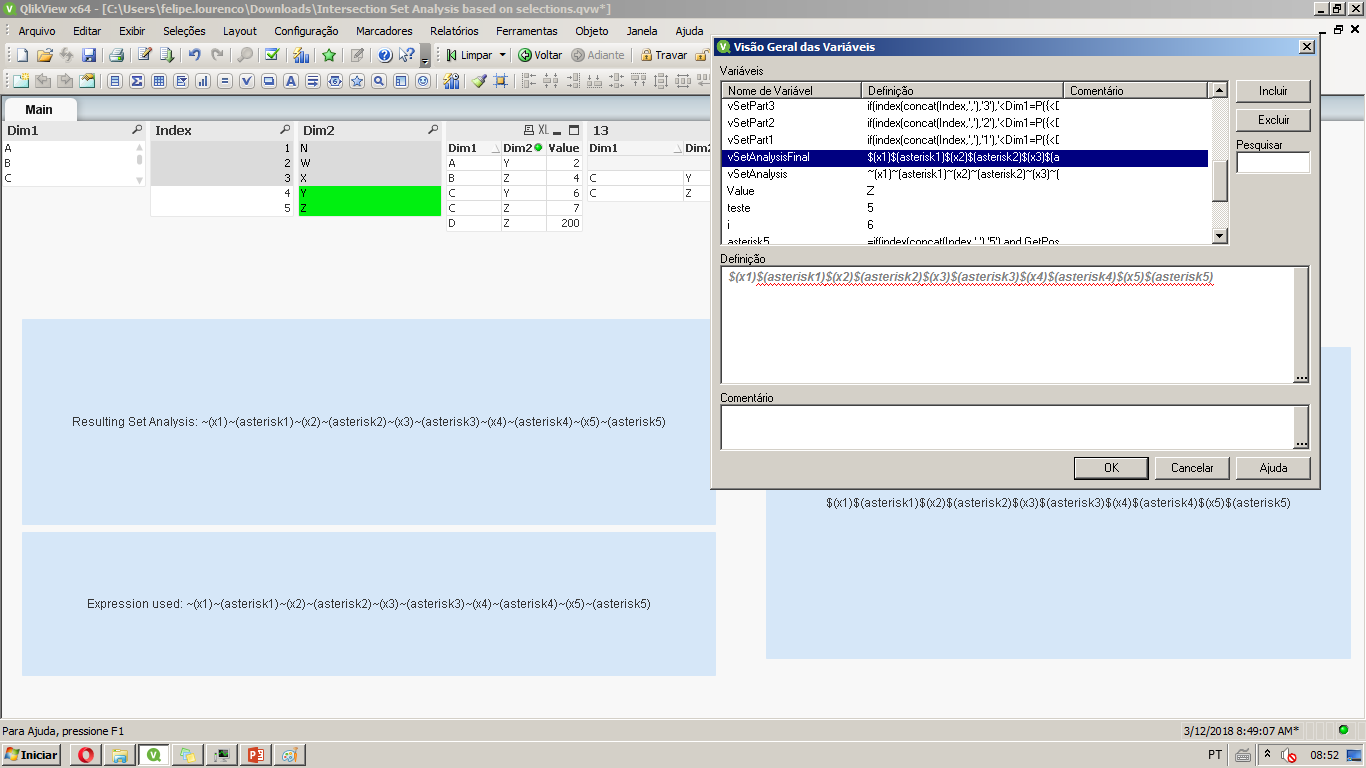
Task: Click the Add Sheet icon
Action: click(21, 81)
